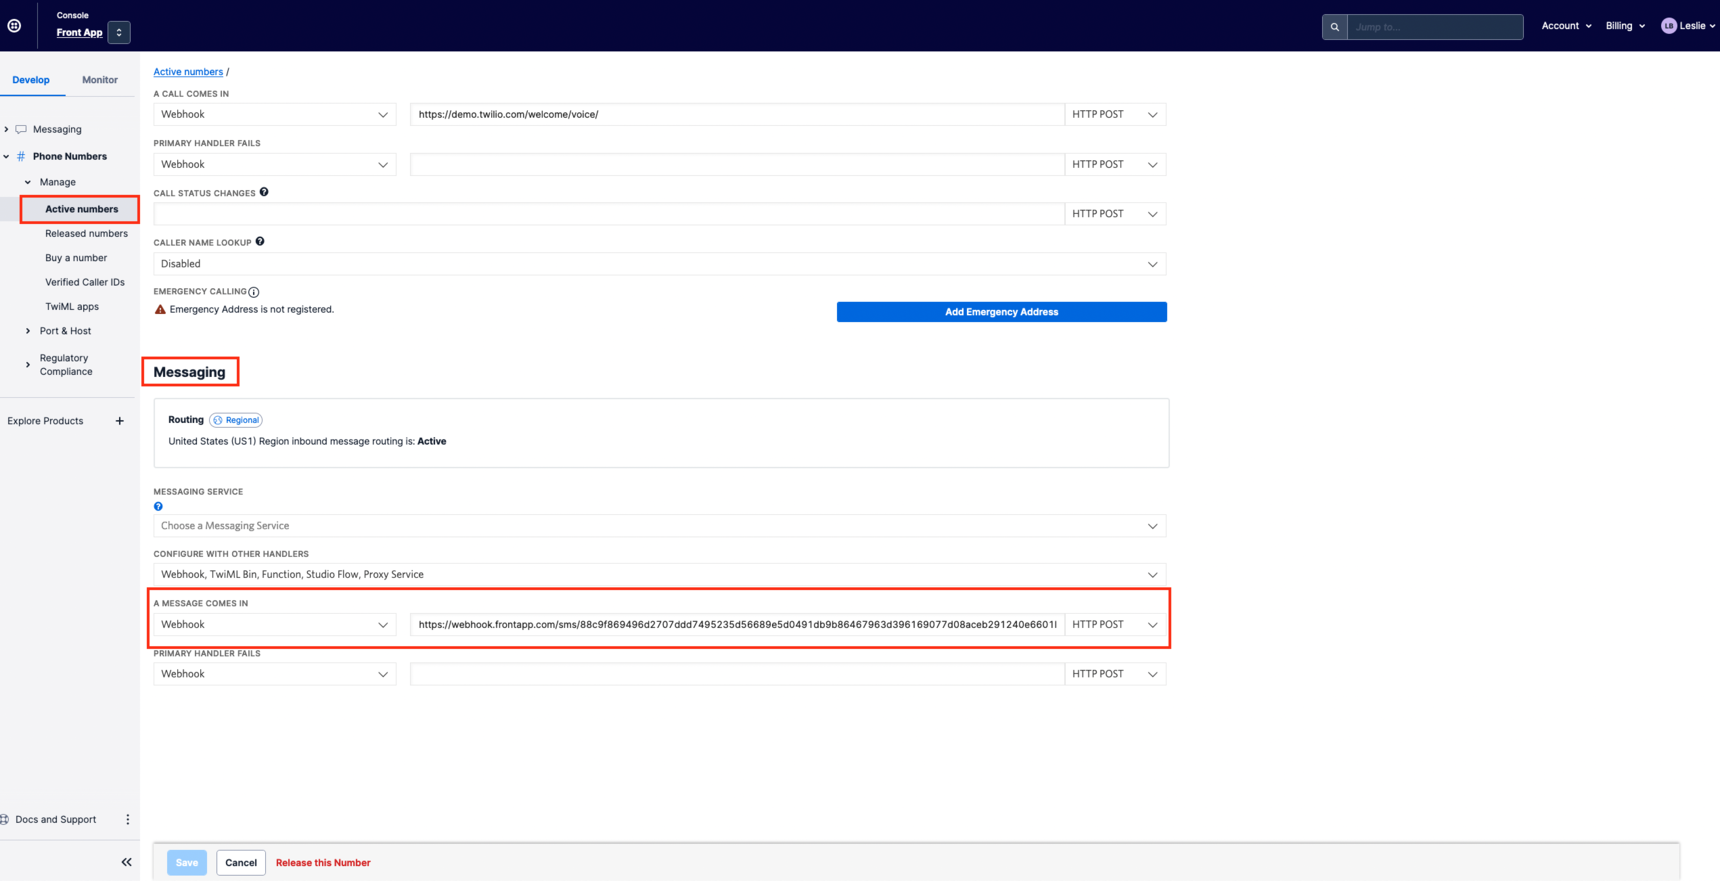The height and width of the screenshot is (881, 1720).
Task: Open the Front App account switcher
Action: tap(118, 33)
